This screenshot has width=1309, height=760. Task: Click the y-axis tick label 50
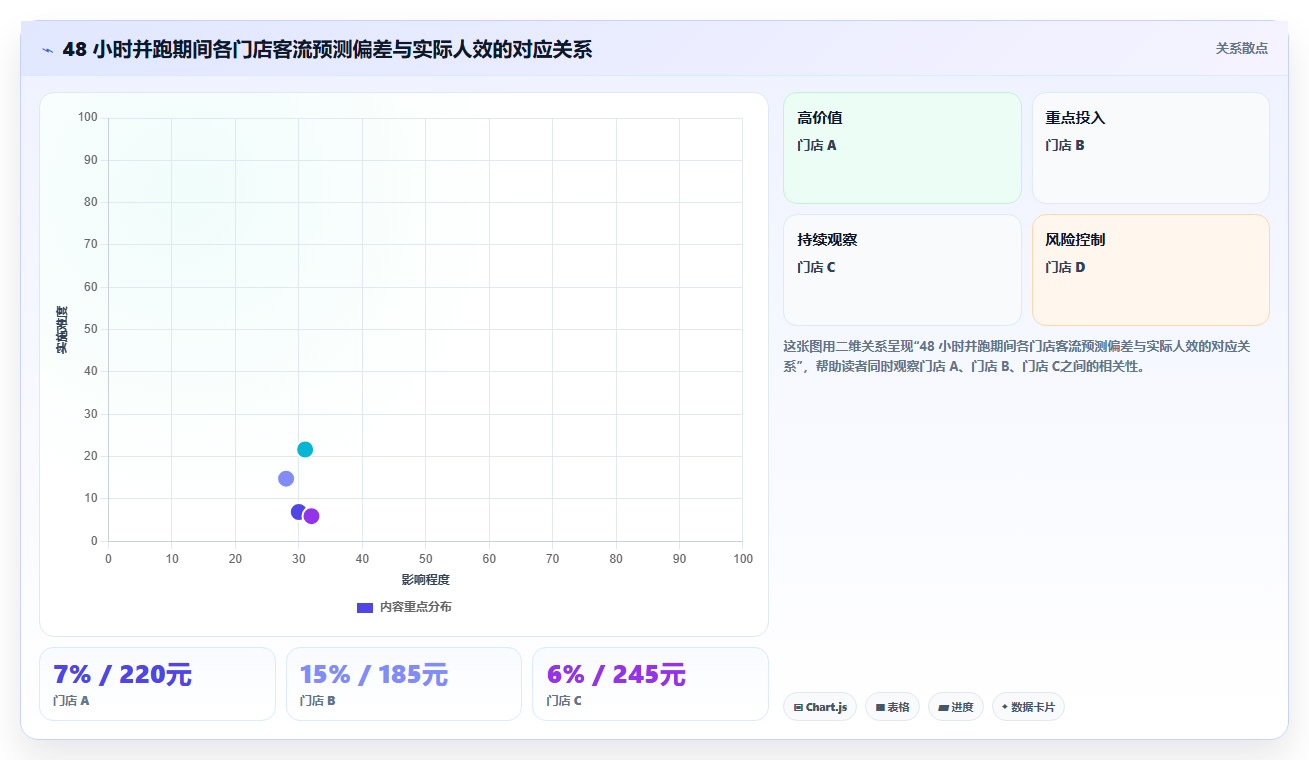click(x=91, y=329)
